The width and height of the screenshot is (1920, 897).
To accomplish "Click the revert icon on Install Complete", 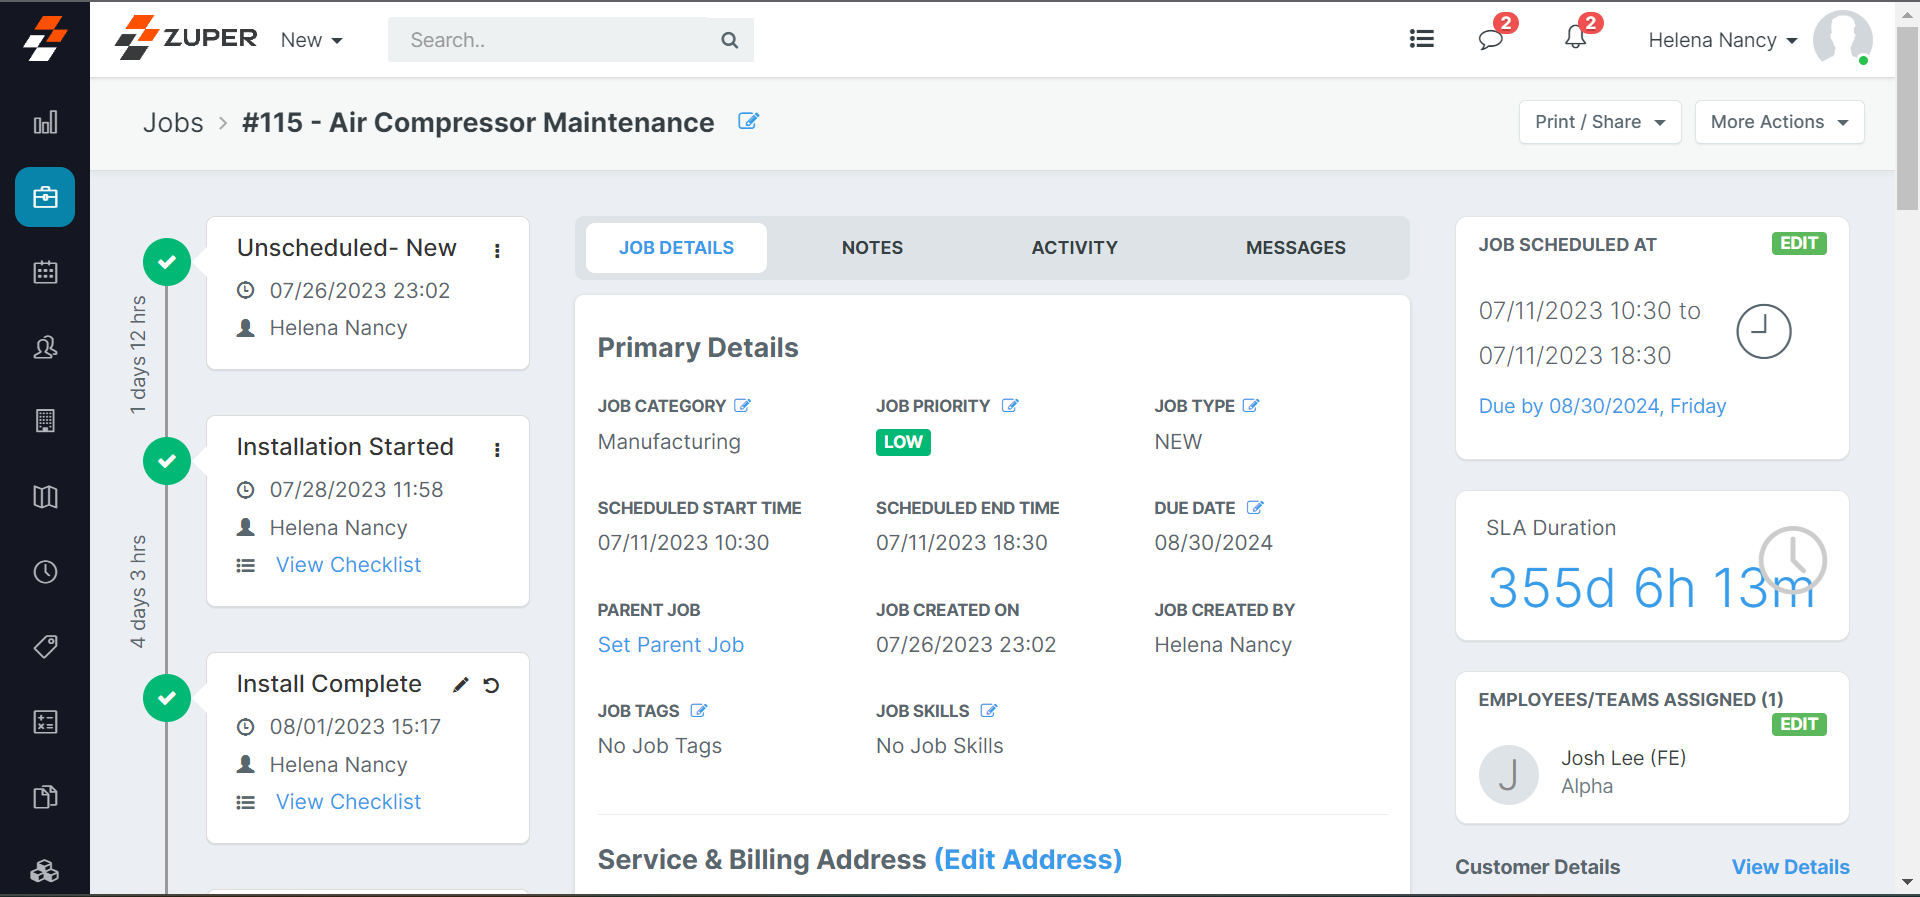I will (491, 685).
